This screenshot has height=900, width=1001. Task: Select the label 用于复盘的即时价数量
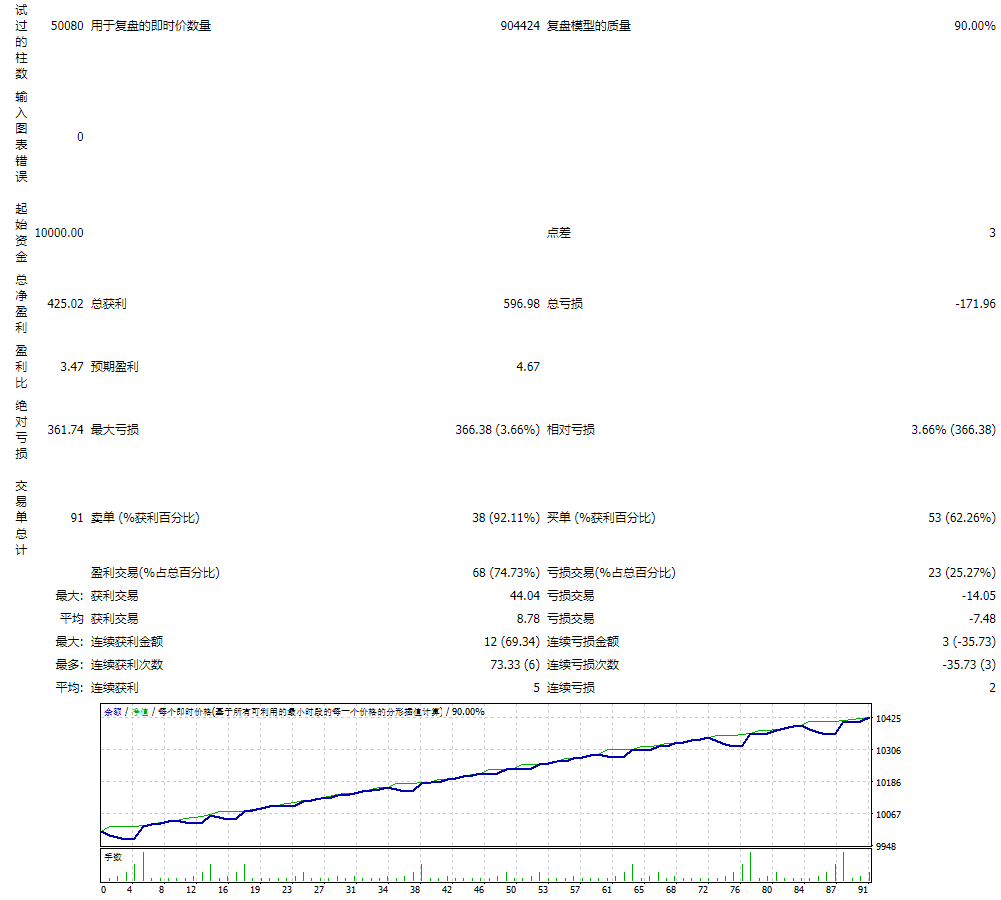point(151,26)
